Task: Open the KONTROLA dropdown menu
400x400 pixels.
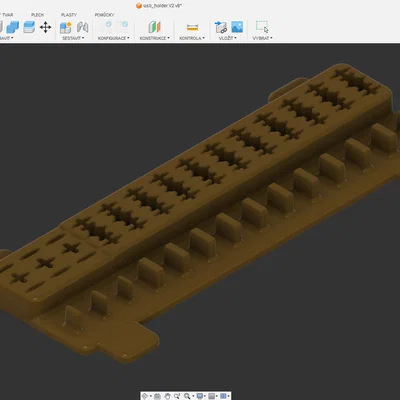Action: coord(192,38)
